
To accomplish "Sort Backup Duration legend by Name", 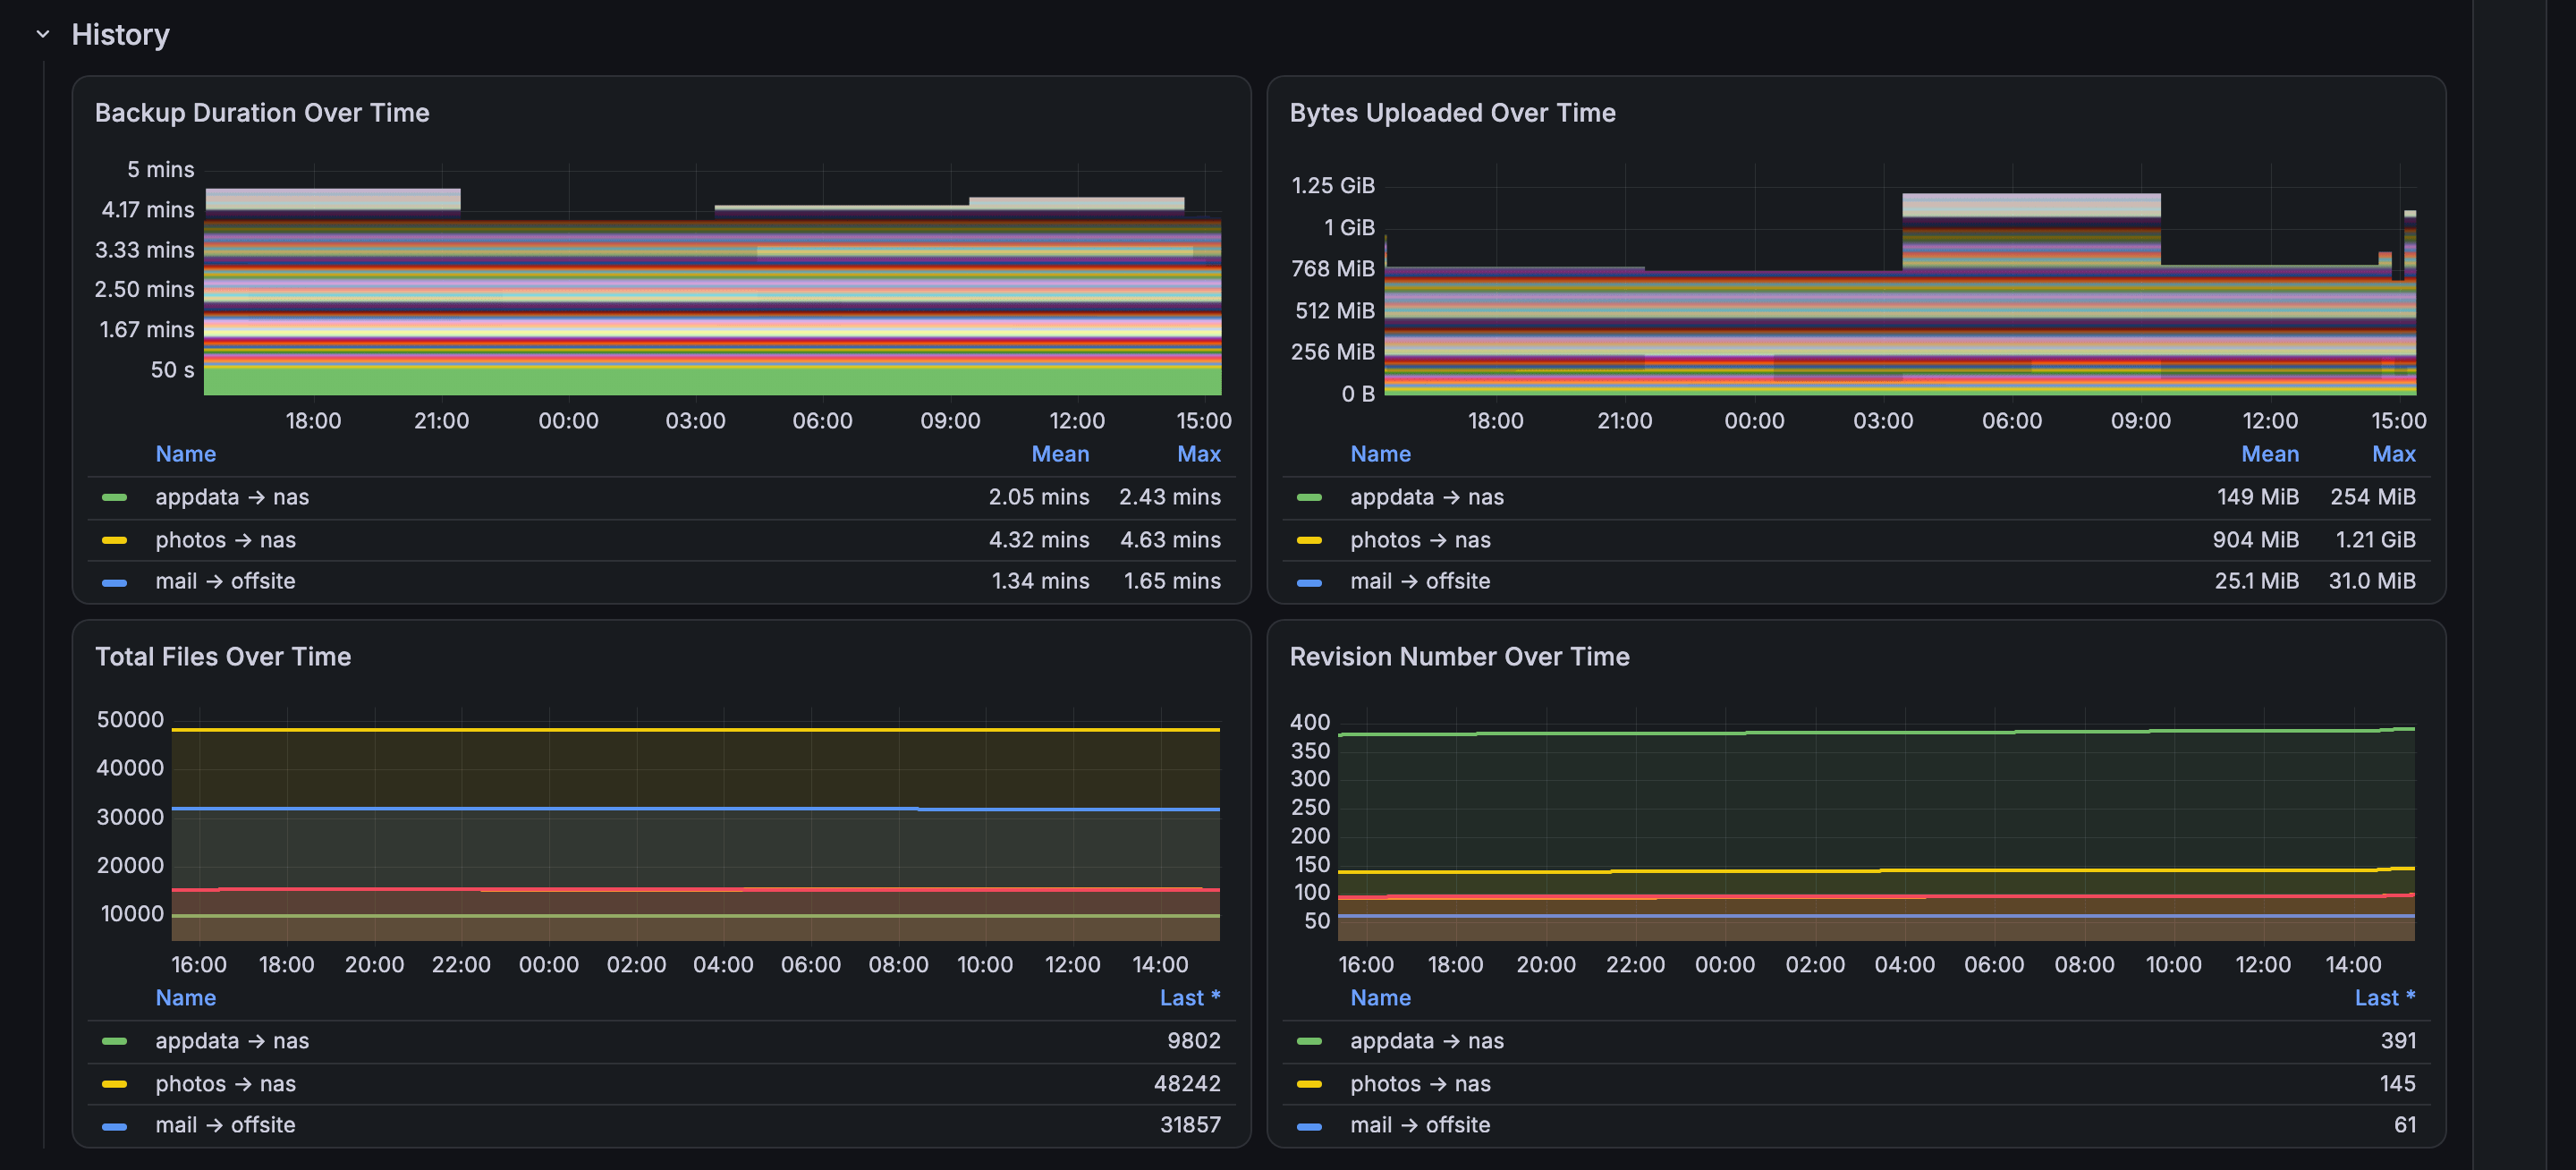I will point(186,454).
